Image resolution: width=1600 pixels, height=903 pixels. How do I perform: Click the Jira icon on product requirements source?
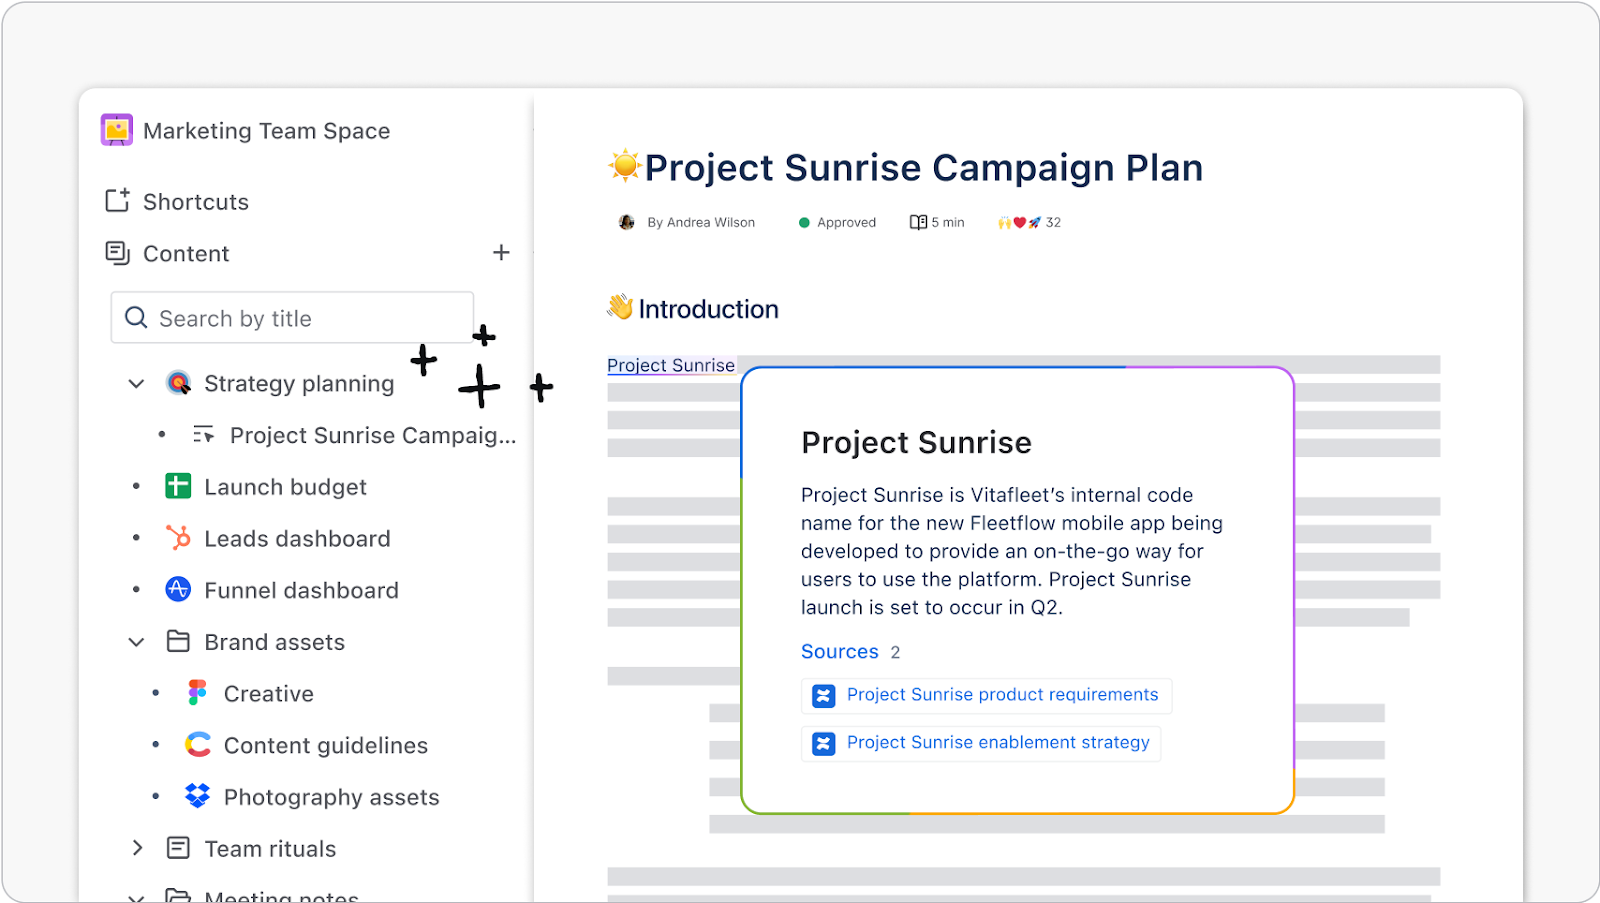pos(823,695)
